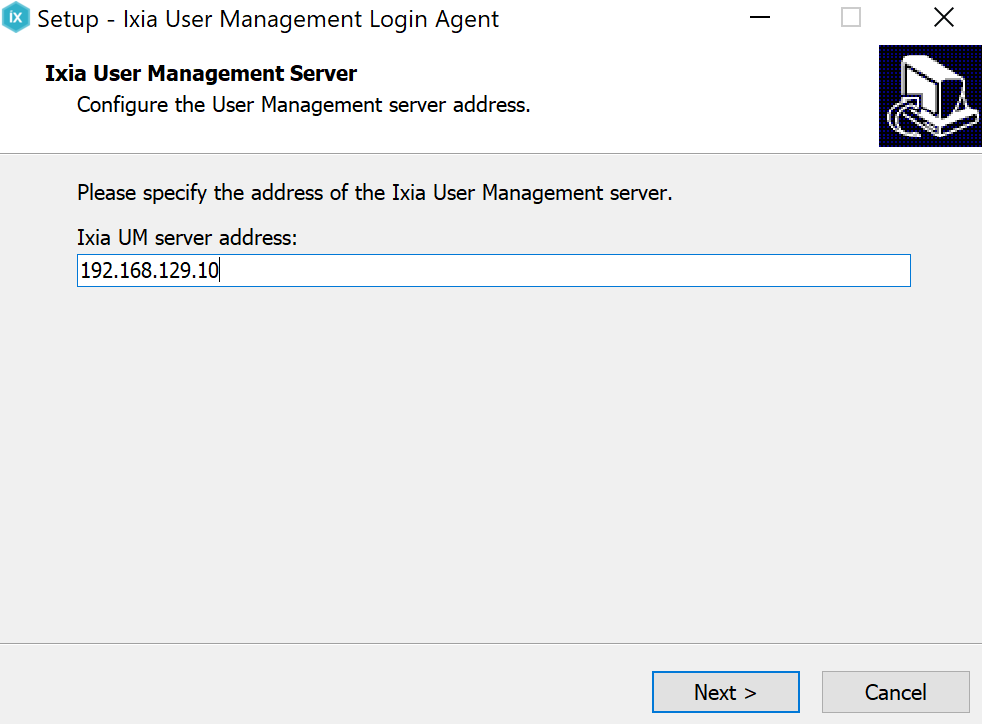Viewport: 982px width, 724px height.
Task: Click the empty footer area left of Next
Action: tap(320, 692)
